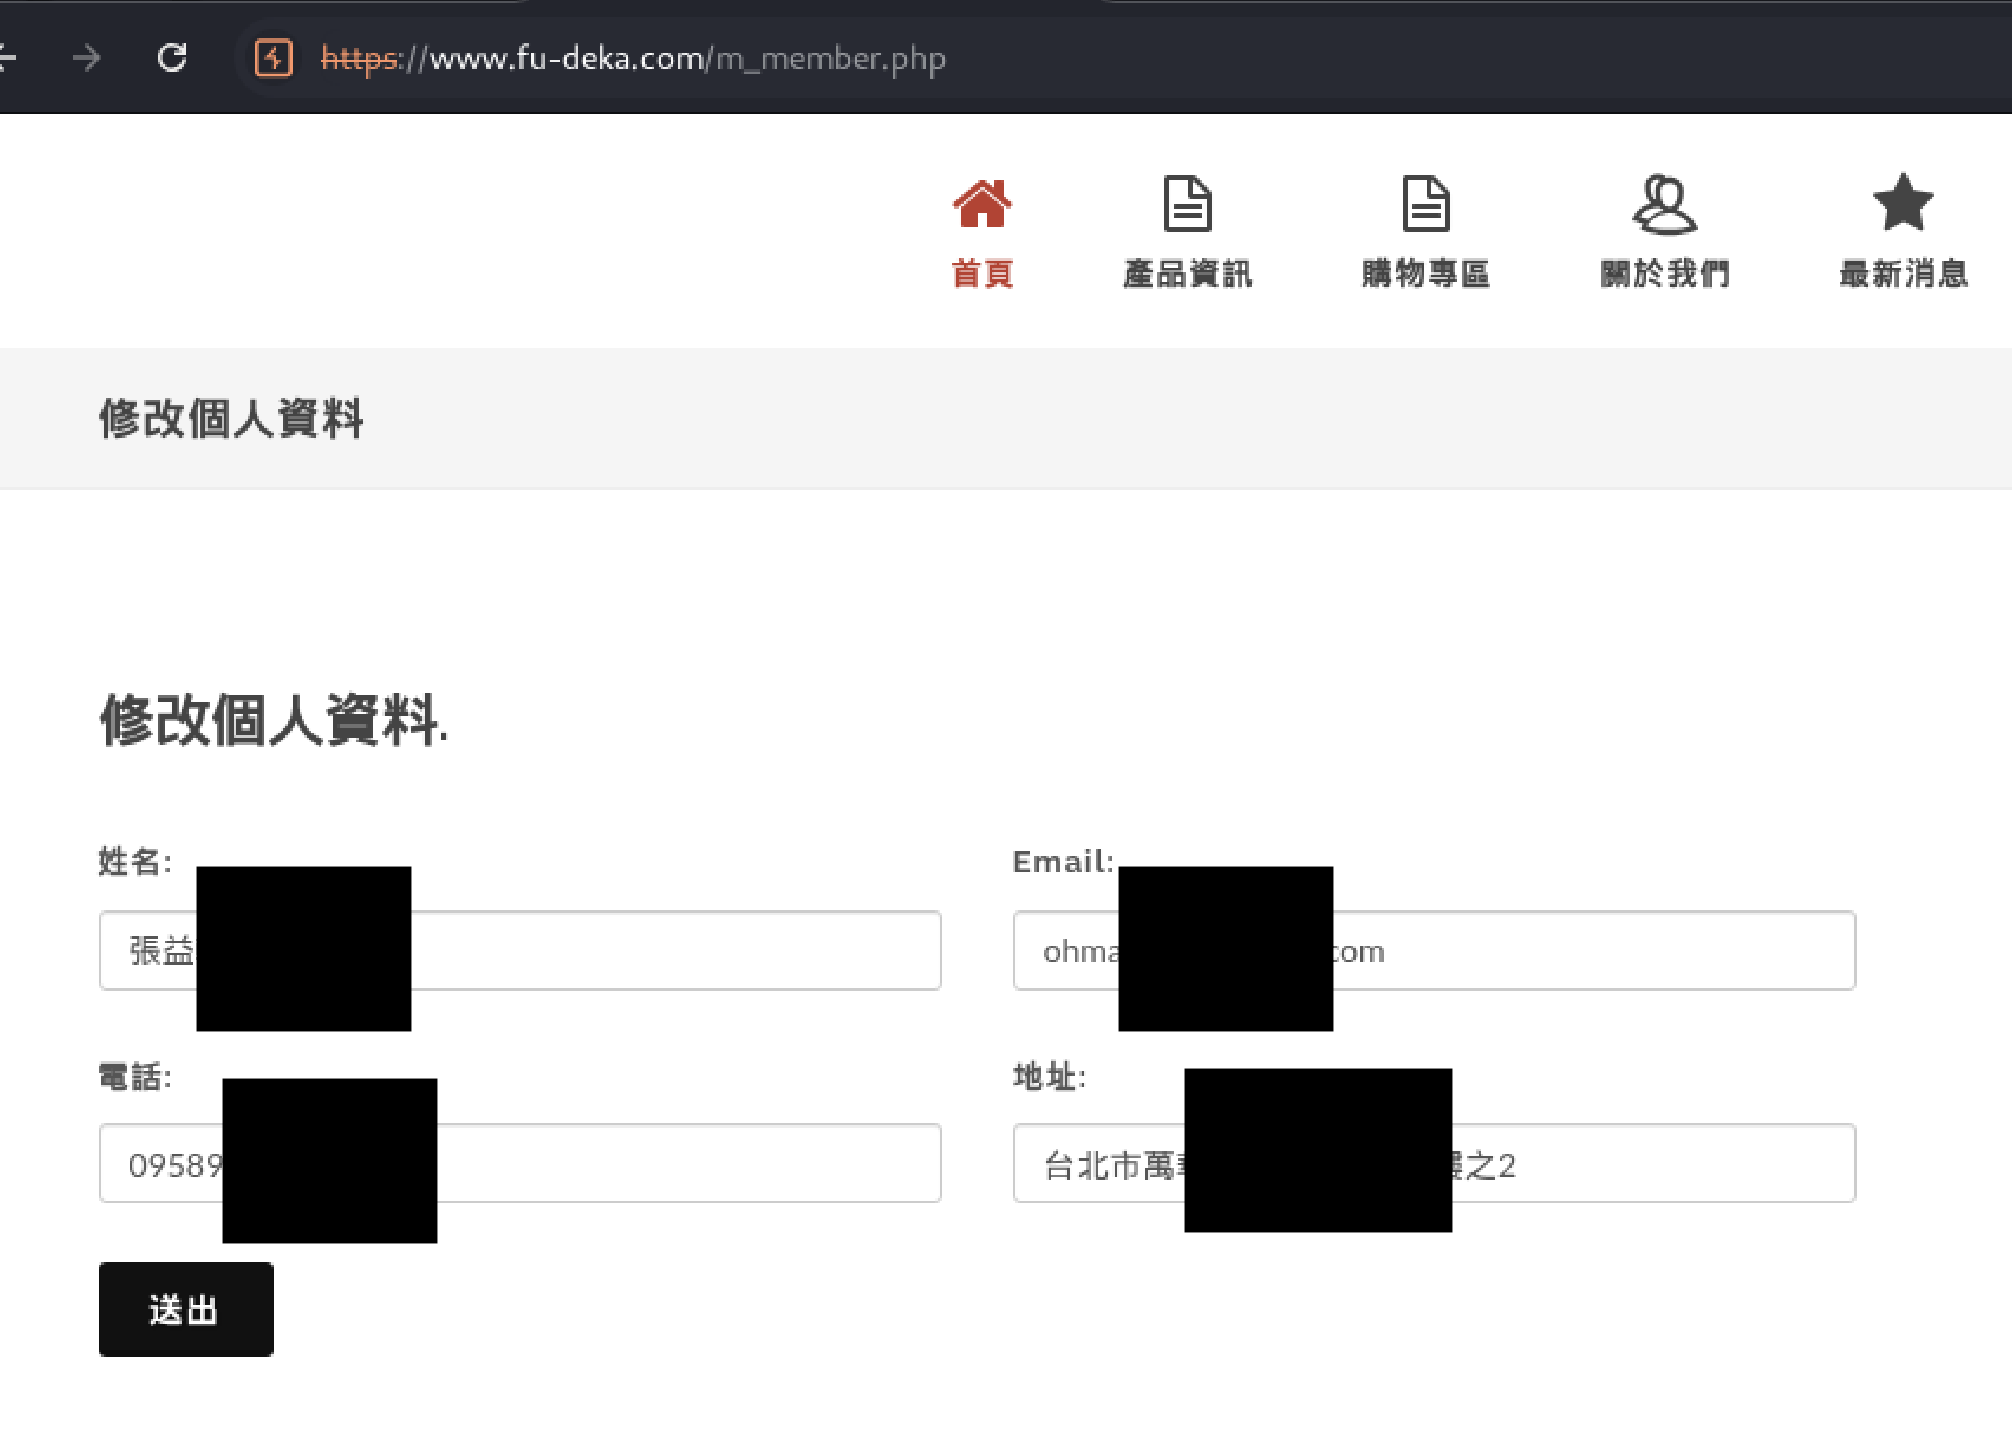Focus the 姓名 name input field

(x=520, y=950)
